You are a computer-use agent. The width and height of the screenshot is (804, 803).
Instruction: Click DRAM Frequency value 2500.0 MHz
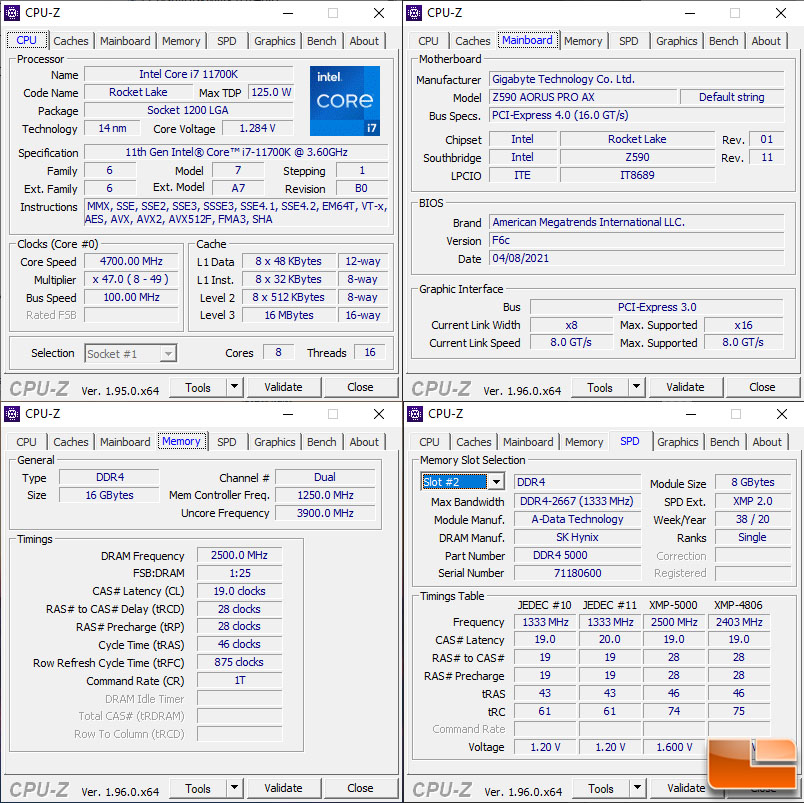pyautogui.click(x=239, y=555)
